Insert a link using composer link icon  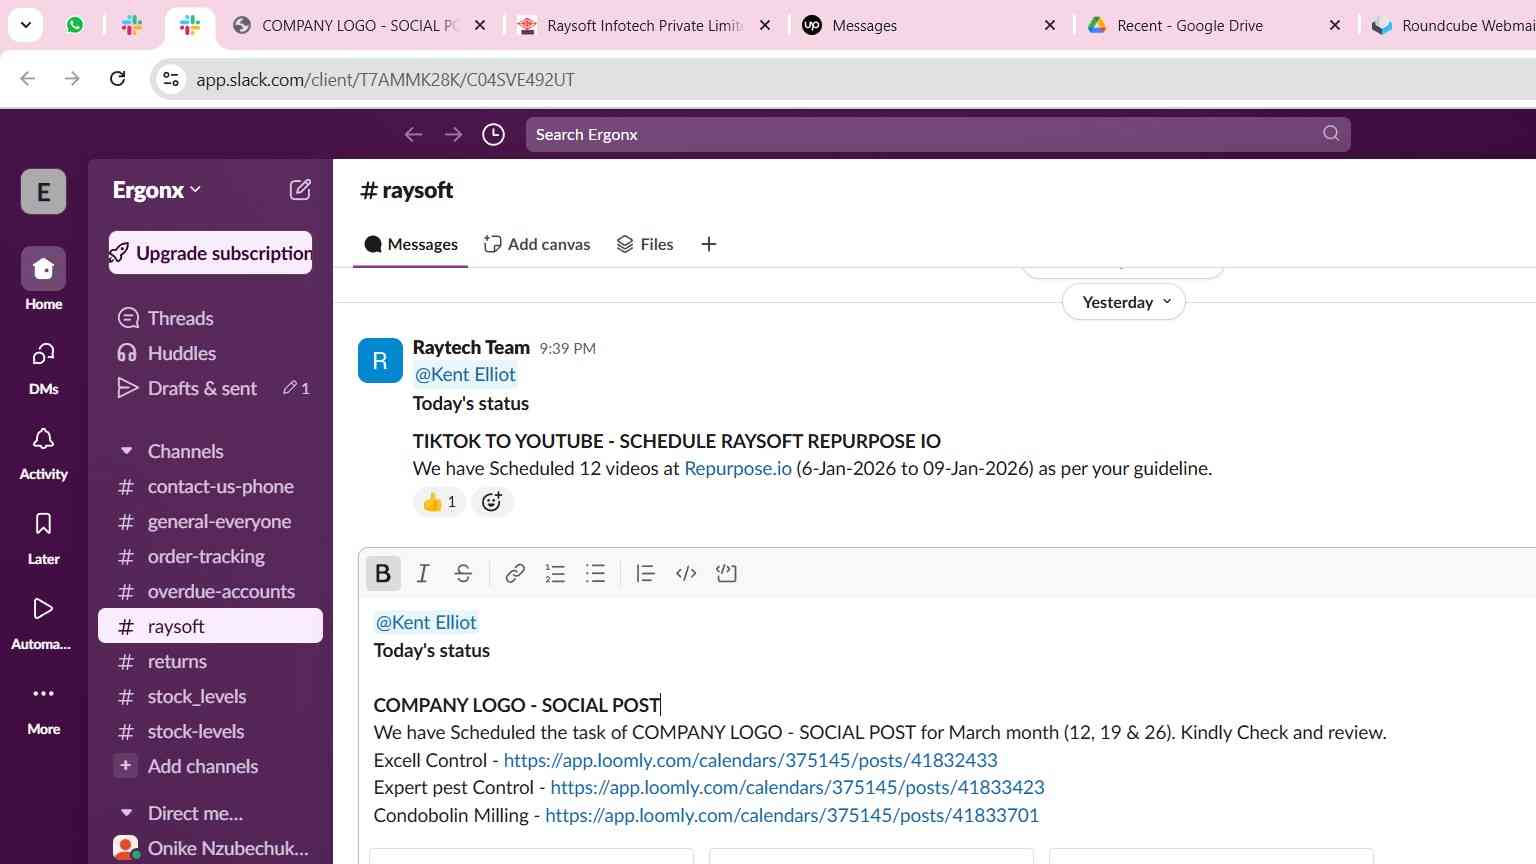pos(515,573)
